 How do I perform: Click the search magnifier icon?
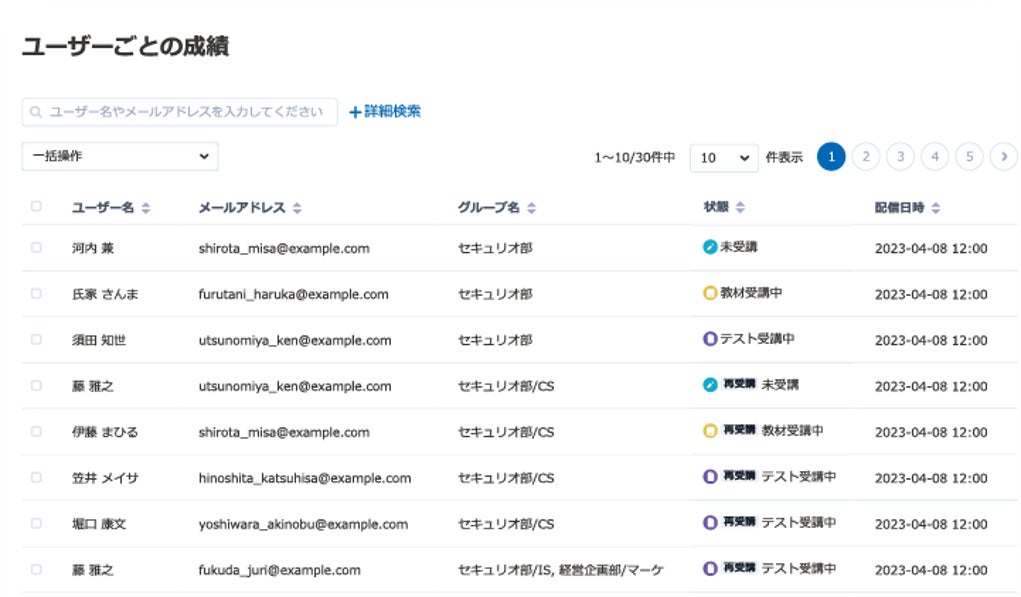pyautogui.click(x=36, y=112)
